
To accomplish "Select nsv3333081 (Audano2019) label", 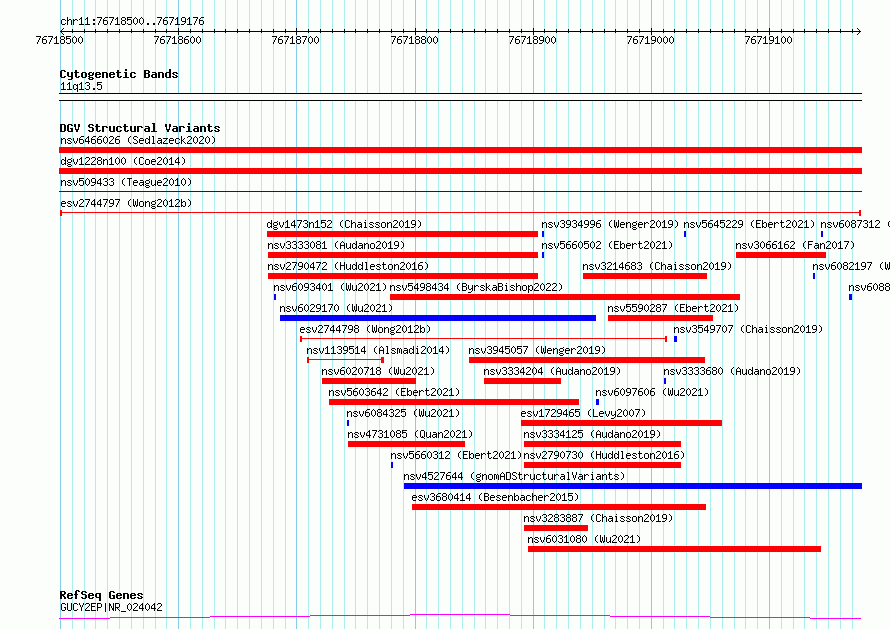I will (x=336, y=245).
